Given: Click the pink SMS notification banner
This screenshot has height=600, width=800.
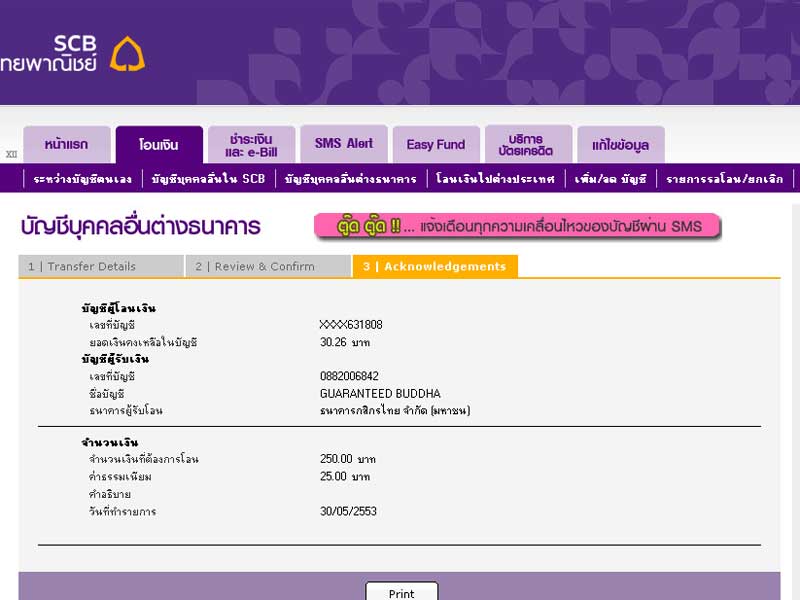Looking at the screenshot, I should [x=516, y=226].
